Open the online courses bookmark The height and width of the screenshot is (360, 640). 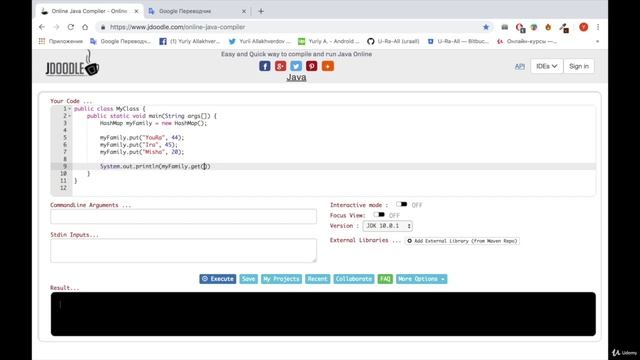coord(527,41)
